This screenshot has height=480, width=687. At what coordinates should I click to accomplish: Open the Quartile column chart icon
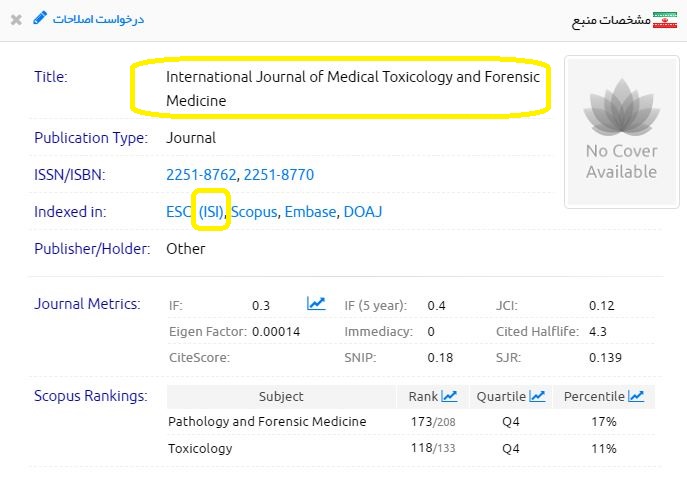pos(537,397)
